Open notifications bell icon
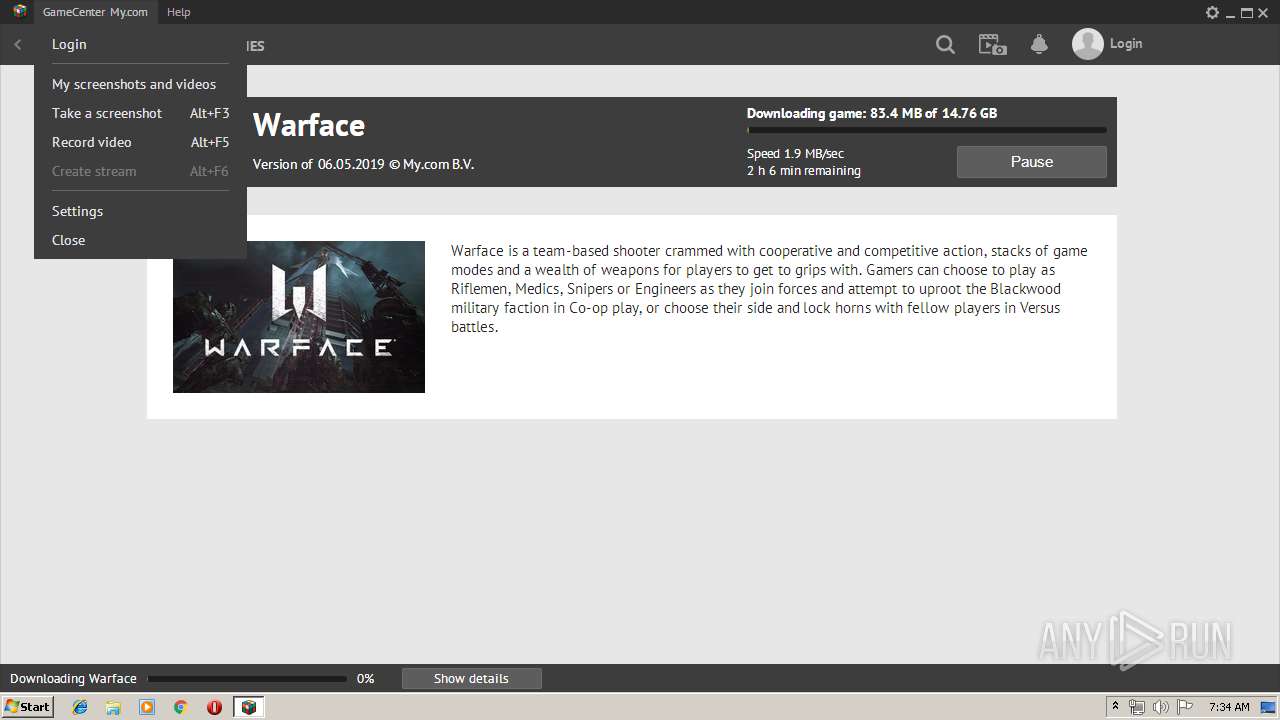Image resolution: width=1280 pixels, height=720 pixels. click(1039, 44)
